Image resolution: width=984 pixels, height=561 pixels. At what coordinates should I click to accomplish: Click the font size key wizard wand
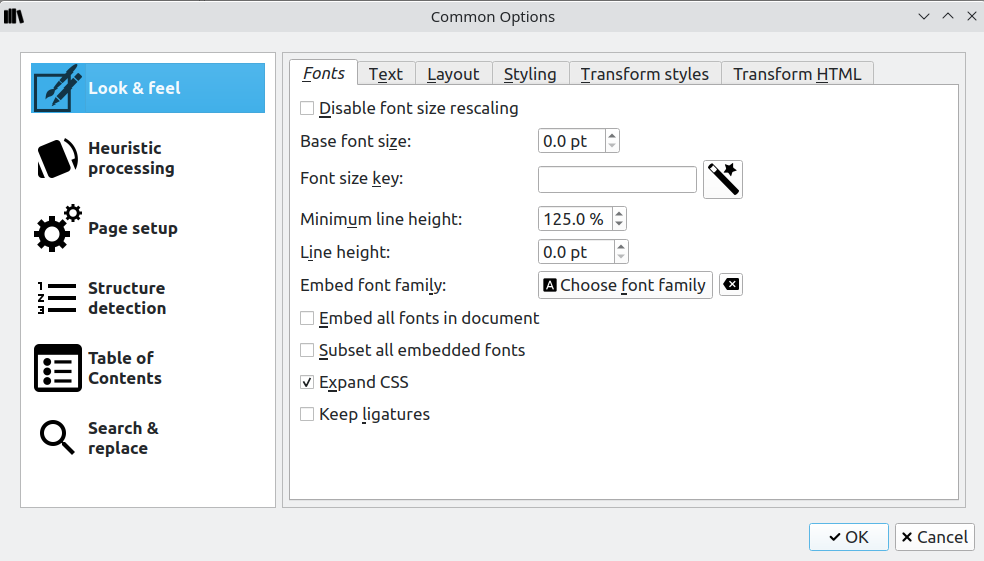pos(723,180)
